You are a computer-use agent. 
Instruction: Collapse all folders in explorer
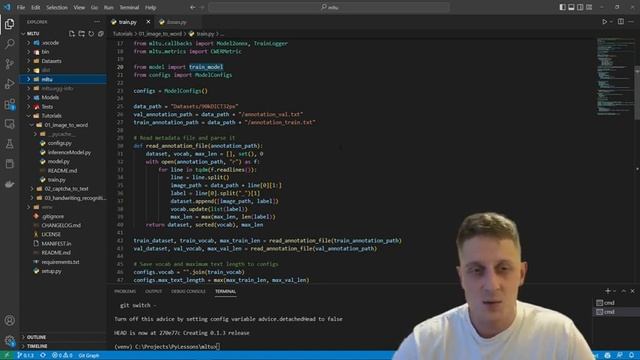coord(101,33)
